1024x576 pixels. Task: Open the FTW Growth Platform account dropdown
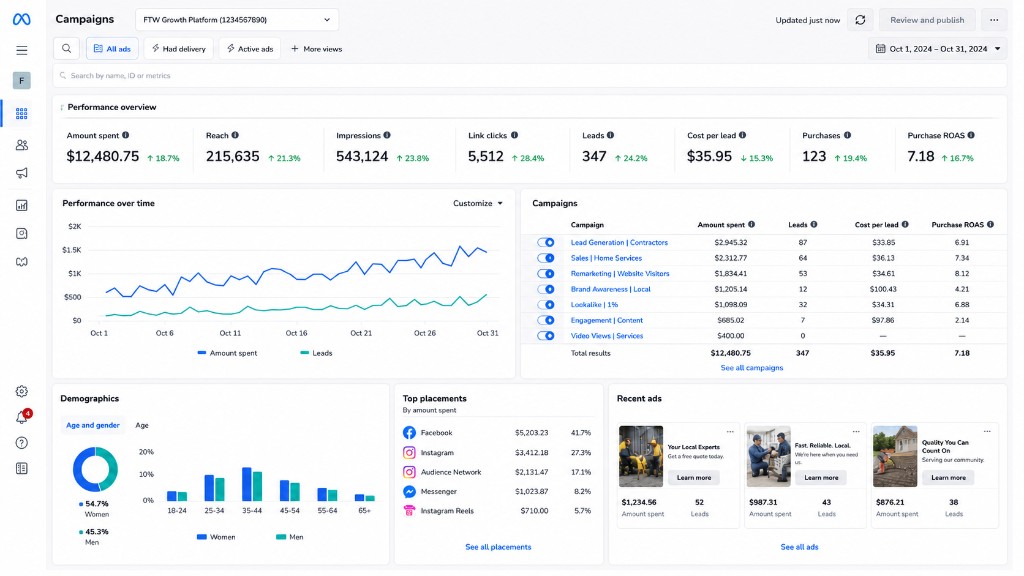237,20
